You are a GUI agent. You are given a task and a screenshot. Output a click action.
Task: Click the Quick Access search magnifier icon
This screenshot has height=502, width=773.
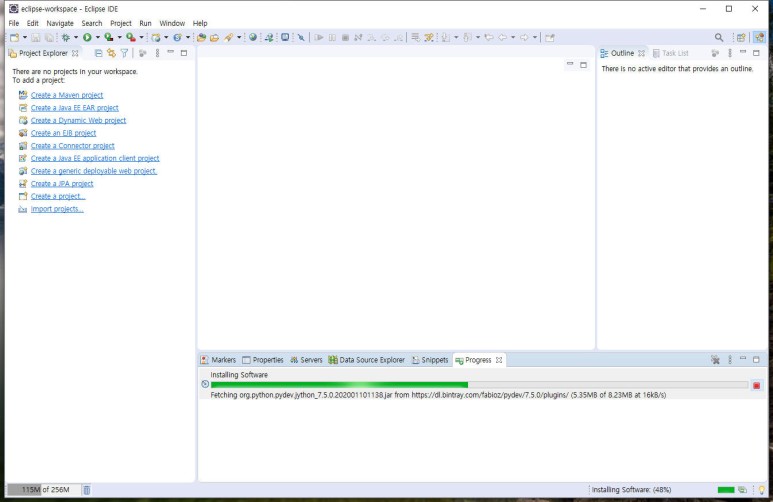[x=719, y=37]
